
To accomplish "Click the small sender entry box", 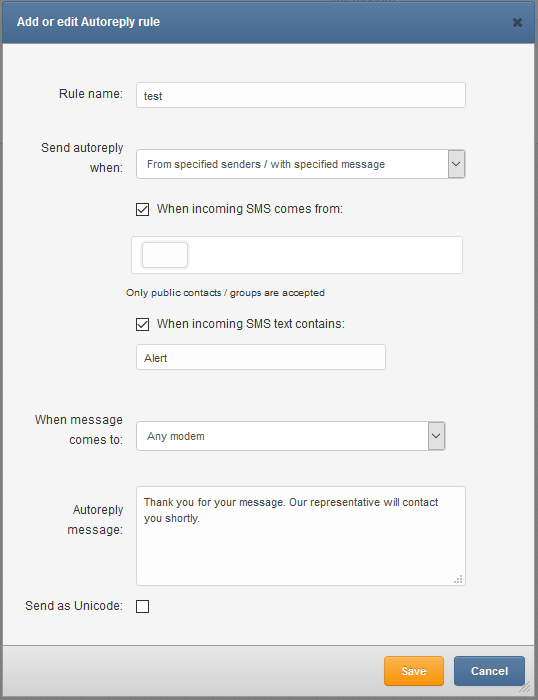I will click(x=165, y=255).
